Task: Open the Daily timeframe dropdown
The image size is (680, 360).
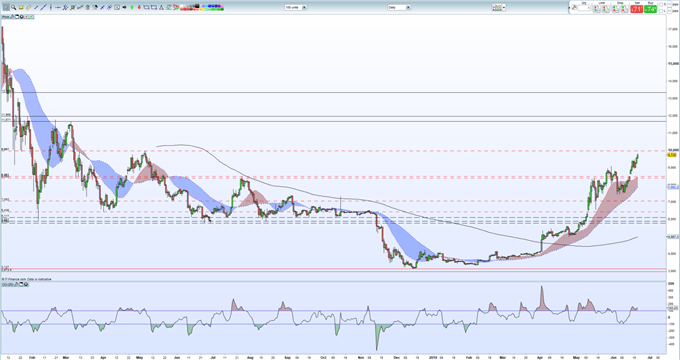Action: (x=399, y=7)
